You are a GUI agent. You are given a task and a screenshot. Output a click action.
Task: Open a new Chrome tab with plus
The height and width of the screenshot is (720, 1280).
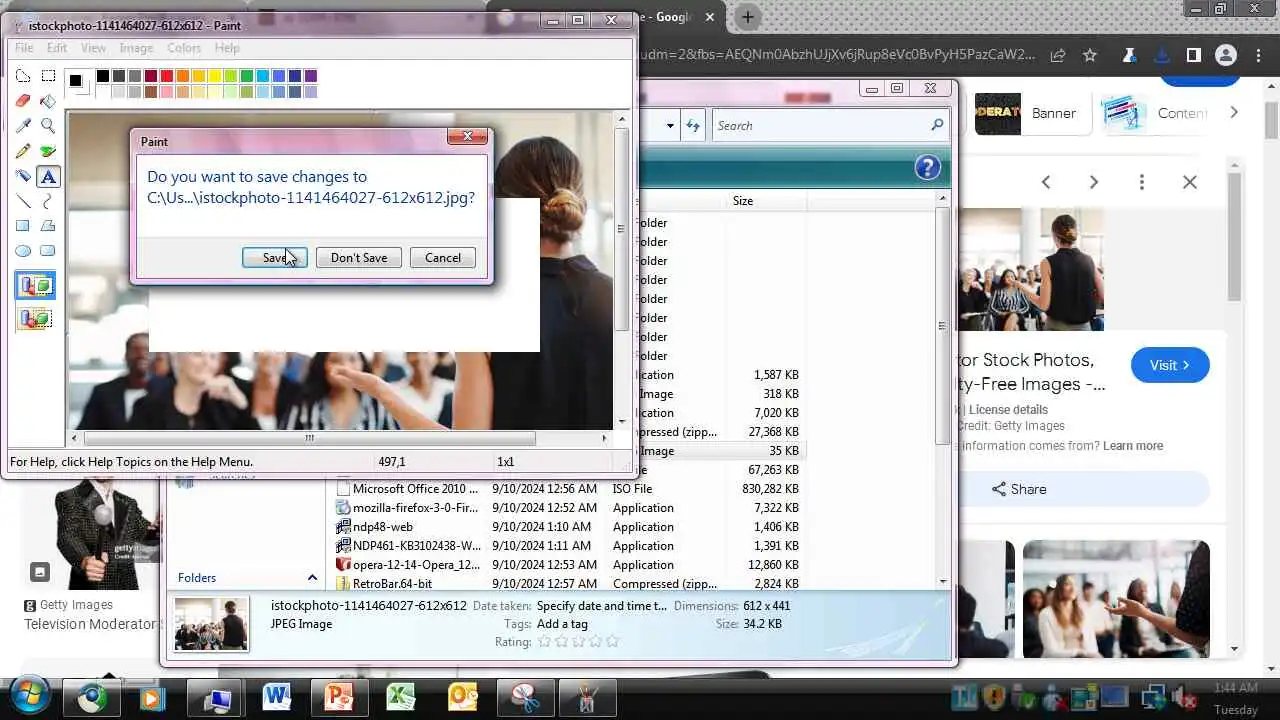pyautogui.click(x=747, y=17)
